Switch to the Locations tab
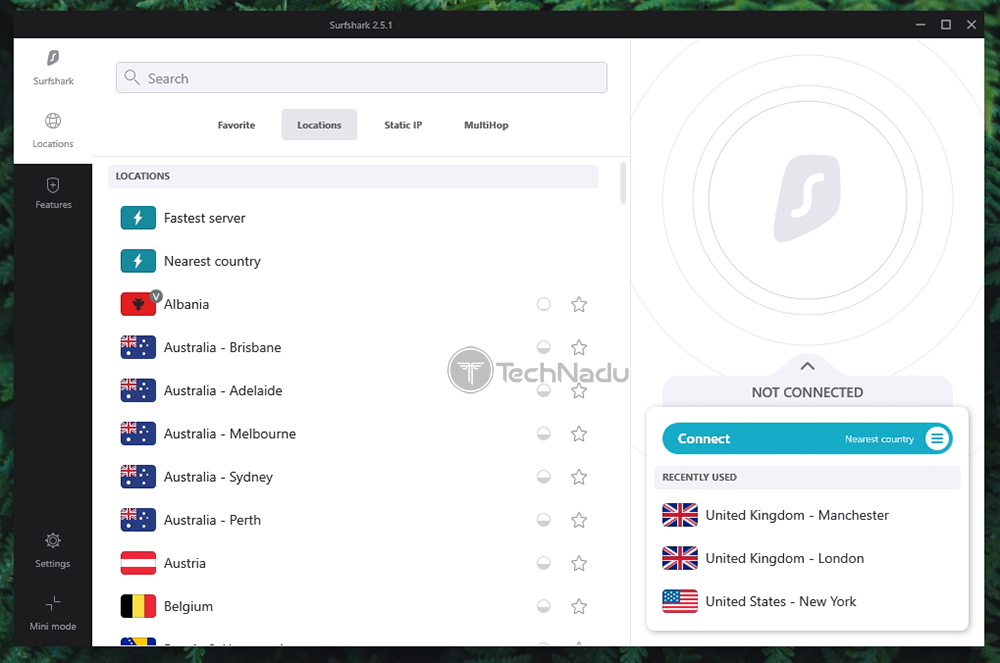The width and height of the screenshot is (1000, 663). click(319, 125)
